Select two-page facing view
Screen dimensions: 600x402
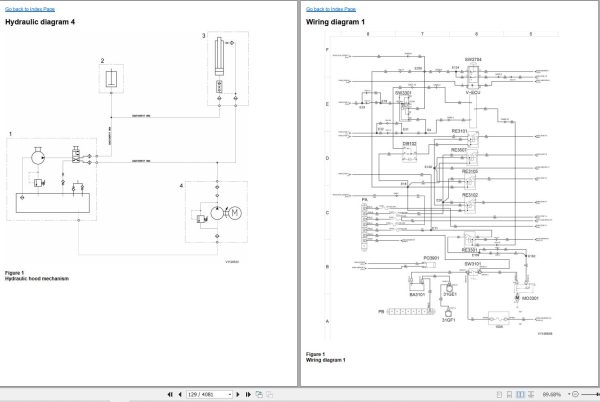click(520, 394)
